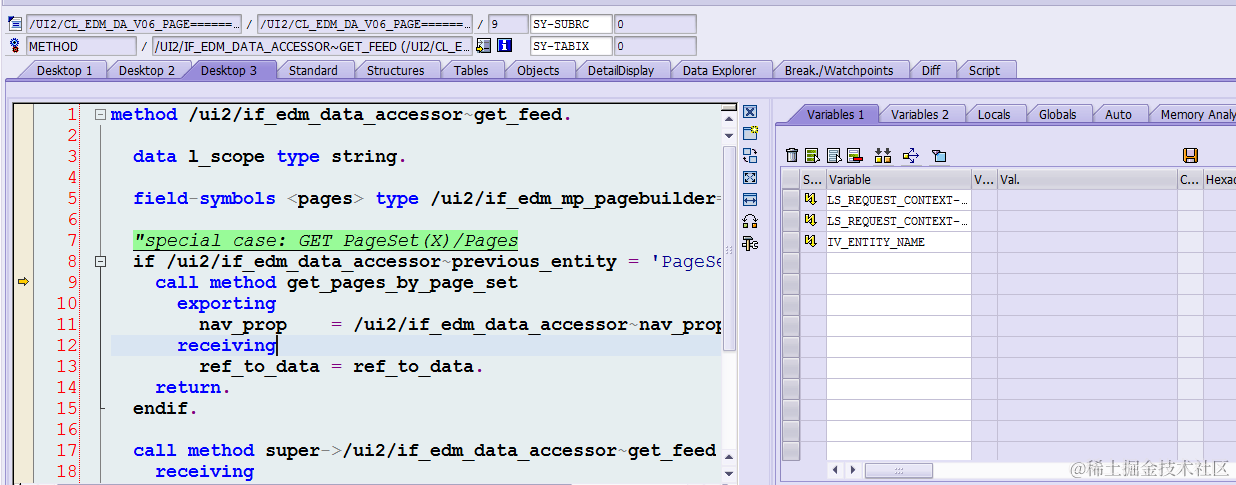
Task: Open the navigate-to-source icon after GET_FEED field
Action: point(484,46)
